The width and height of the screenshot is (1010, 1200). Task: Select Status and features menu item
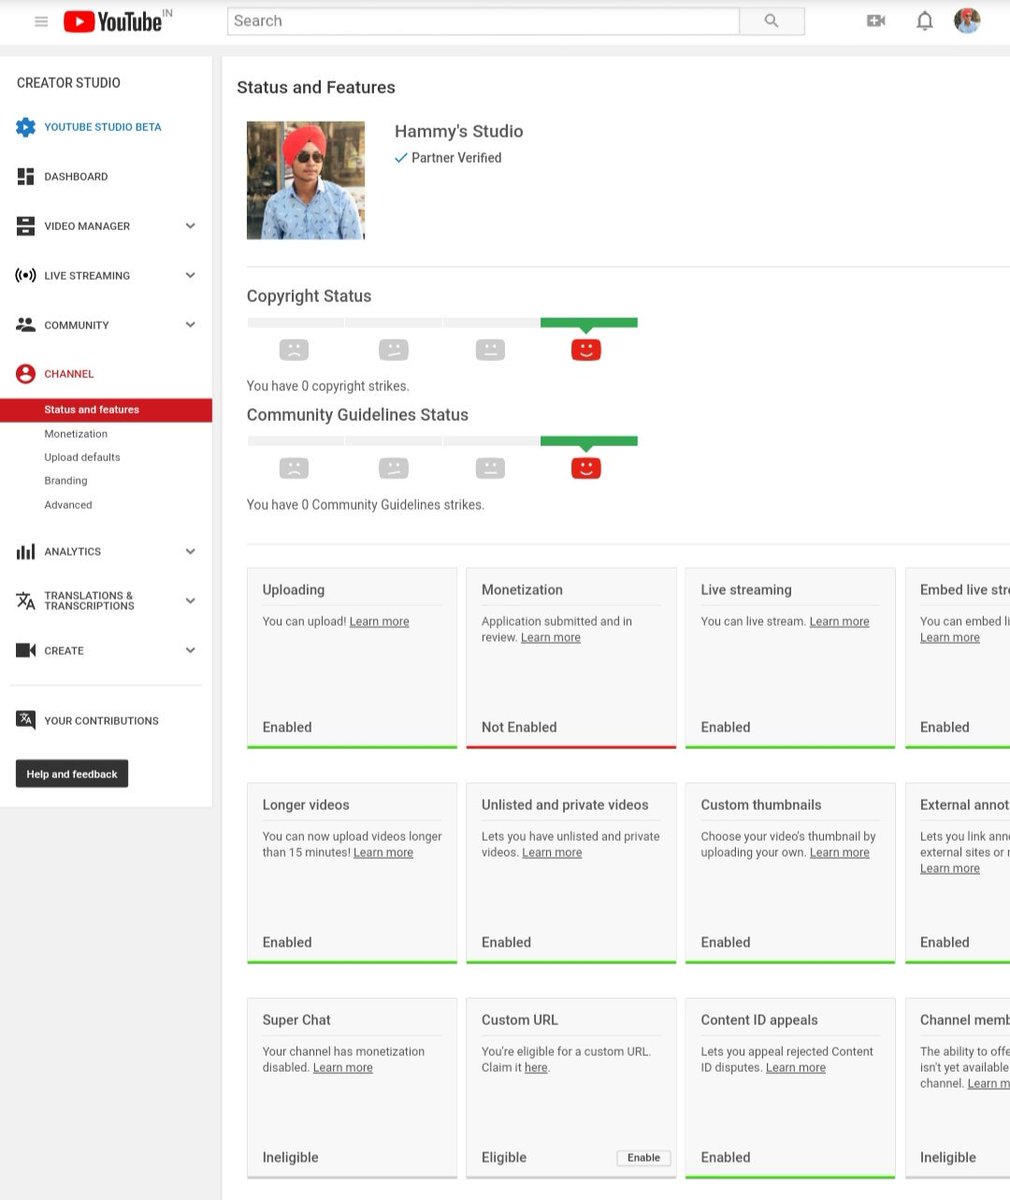(106, 410)
